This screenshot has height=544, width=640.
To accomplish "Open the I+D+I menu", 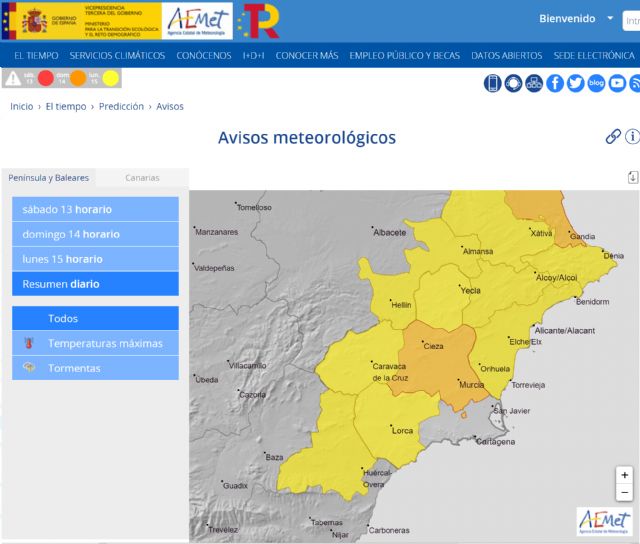I will pyautogui.click(x=253, y=56).
